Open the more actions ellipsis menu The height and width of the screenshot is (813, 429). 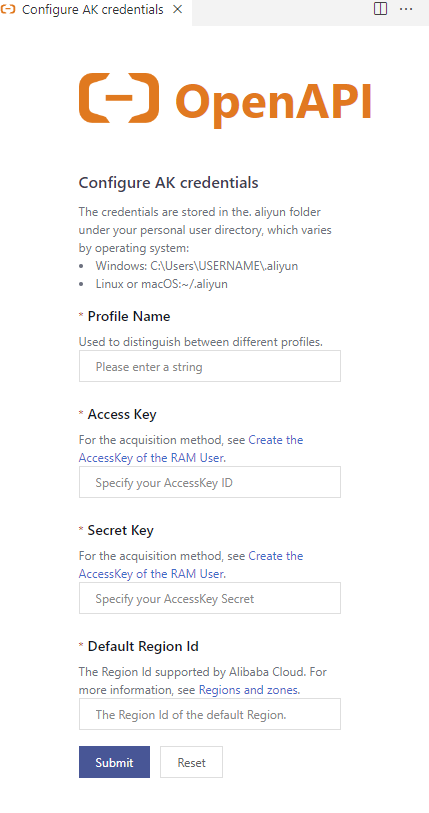tap(406, 9)
